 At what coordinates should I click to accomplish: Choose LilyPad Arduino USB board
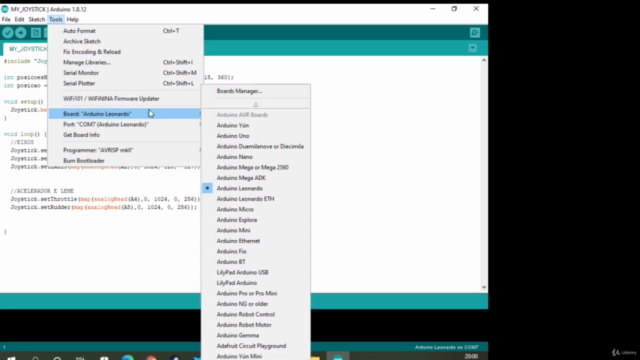pyautogui.click(x=256, y=272)
